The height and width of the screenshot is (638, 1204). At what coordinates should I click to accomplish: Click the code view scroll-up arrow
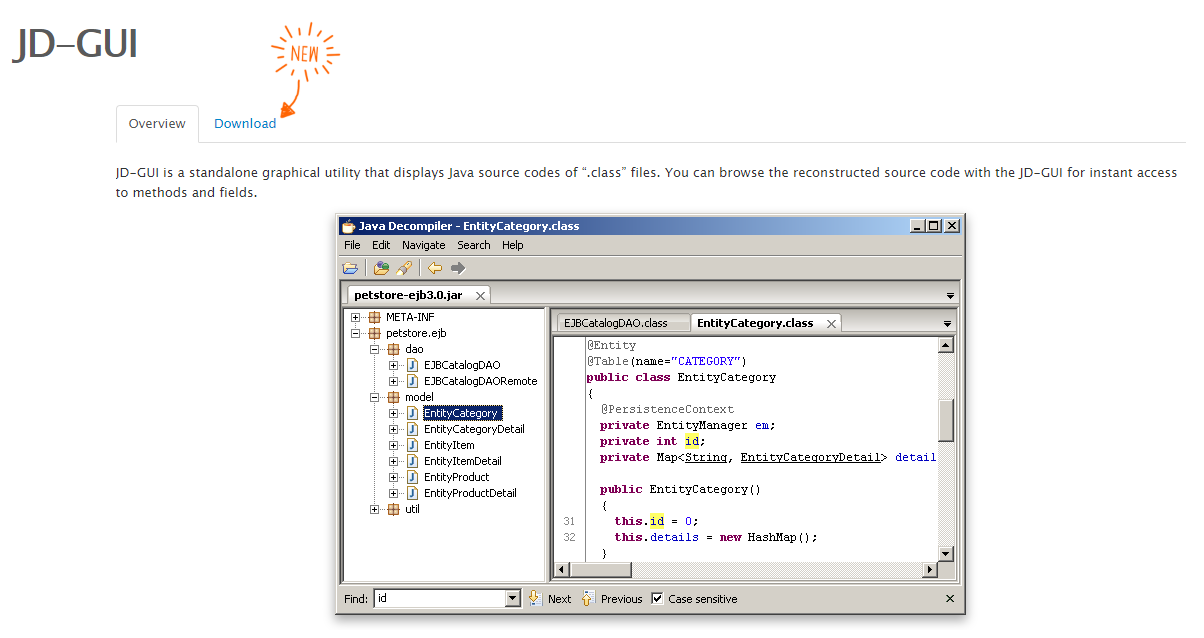tap(946, 345)
